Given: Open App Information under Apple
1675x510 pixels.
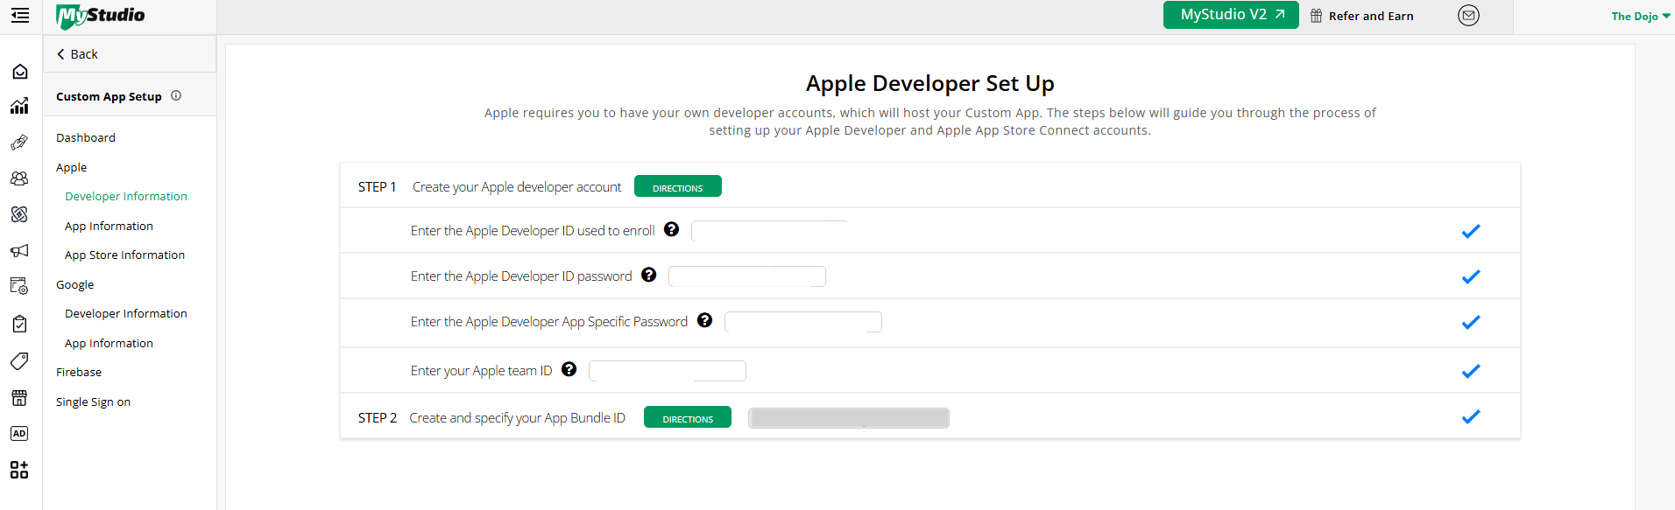Looking at the screenshot, I should point(109,226).
